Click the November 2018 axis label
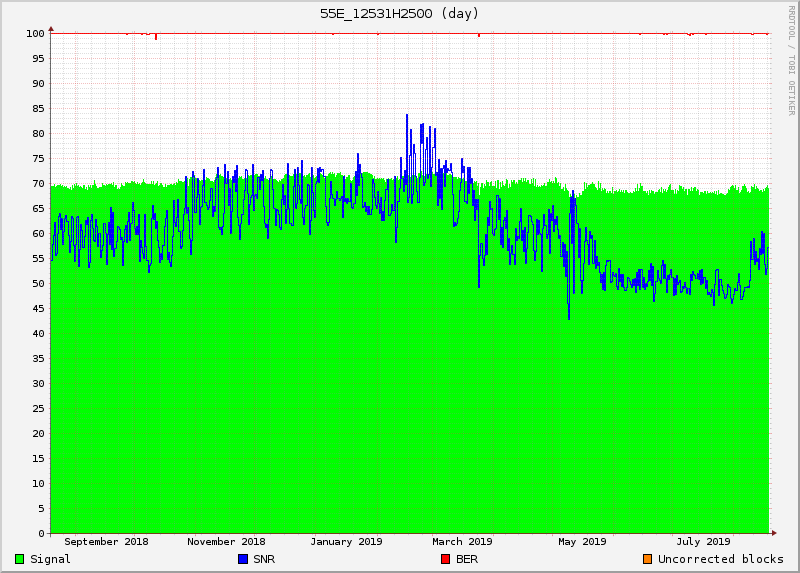This screenshot has height=573, width=800. 226,542
